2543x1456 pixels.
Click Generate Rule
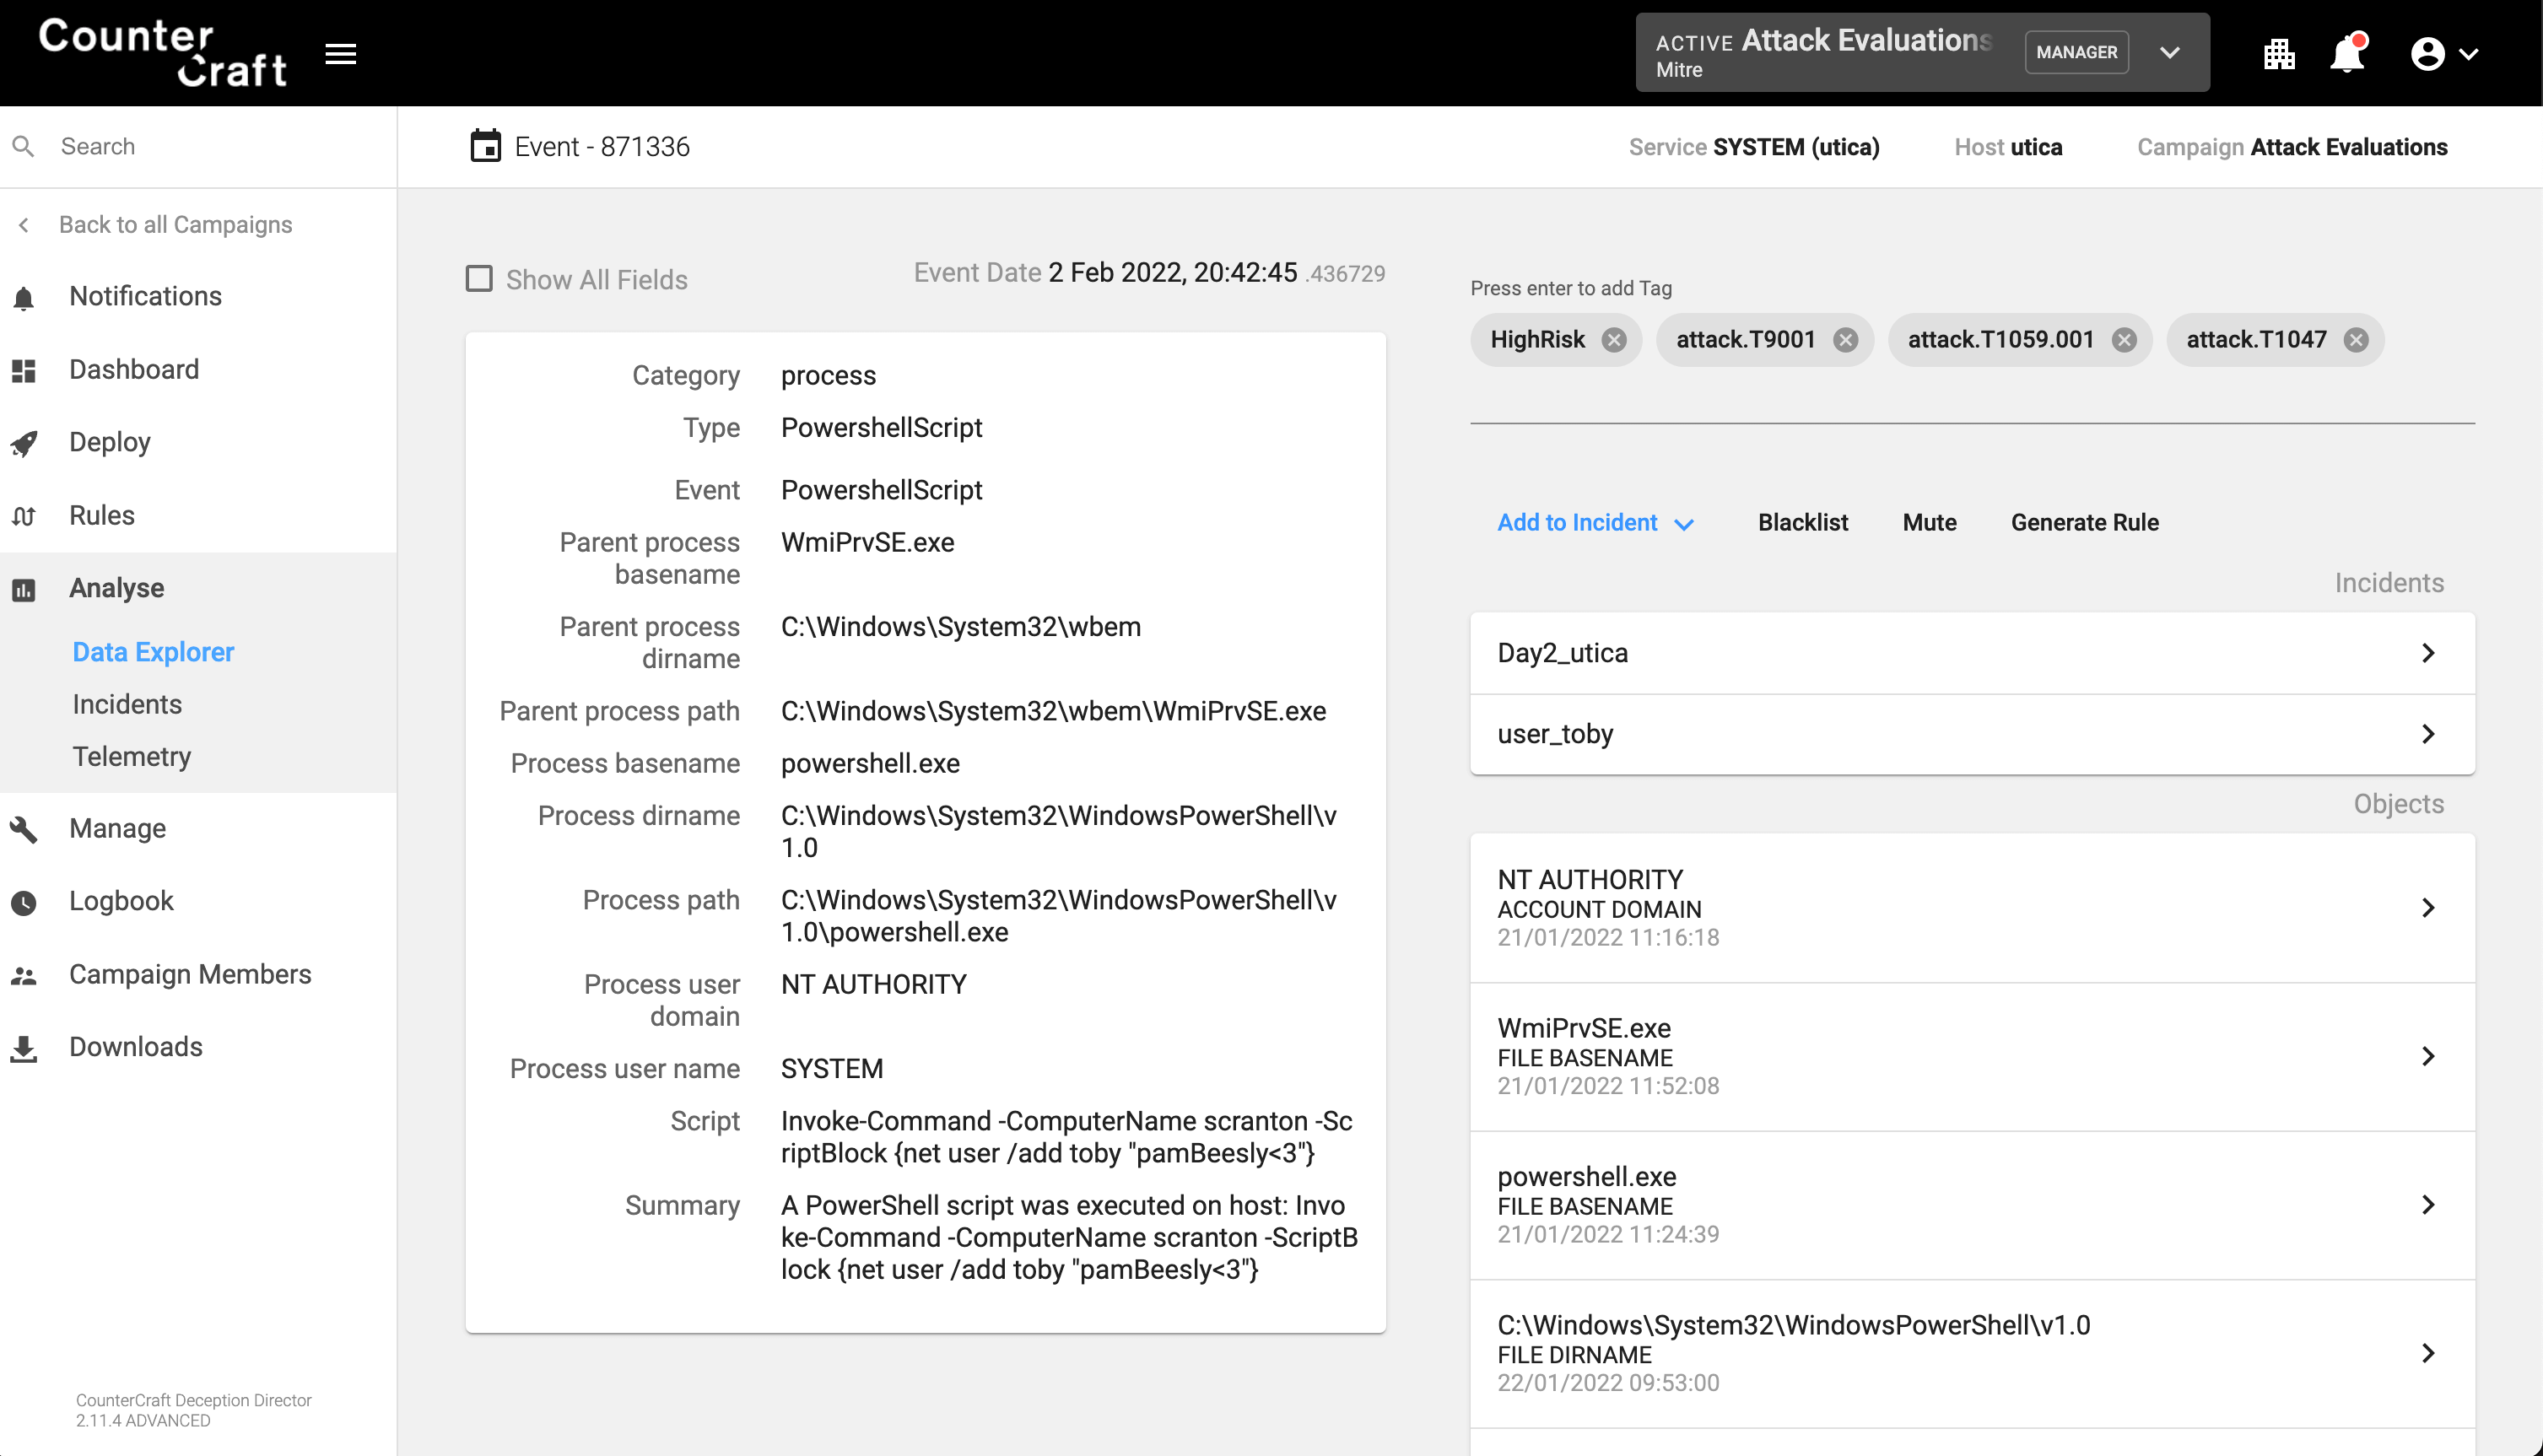(x=2084, y=523)
